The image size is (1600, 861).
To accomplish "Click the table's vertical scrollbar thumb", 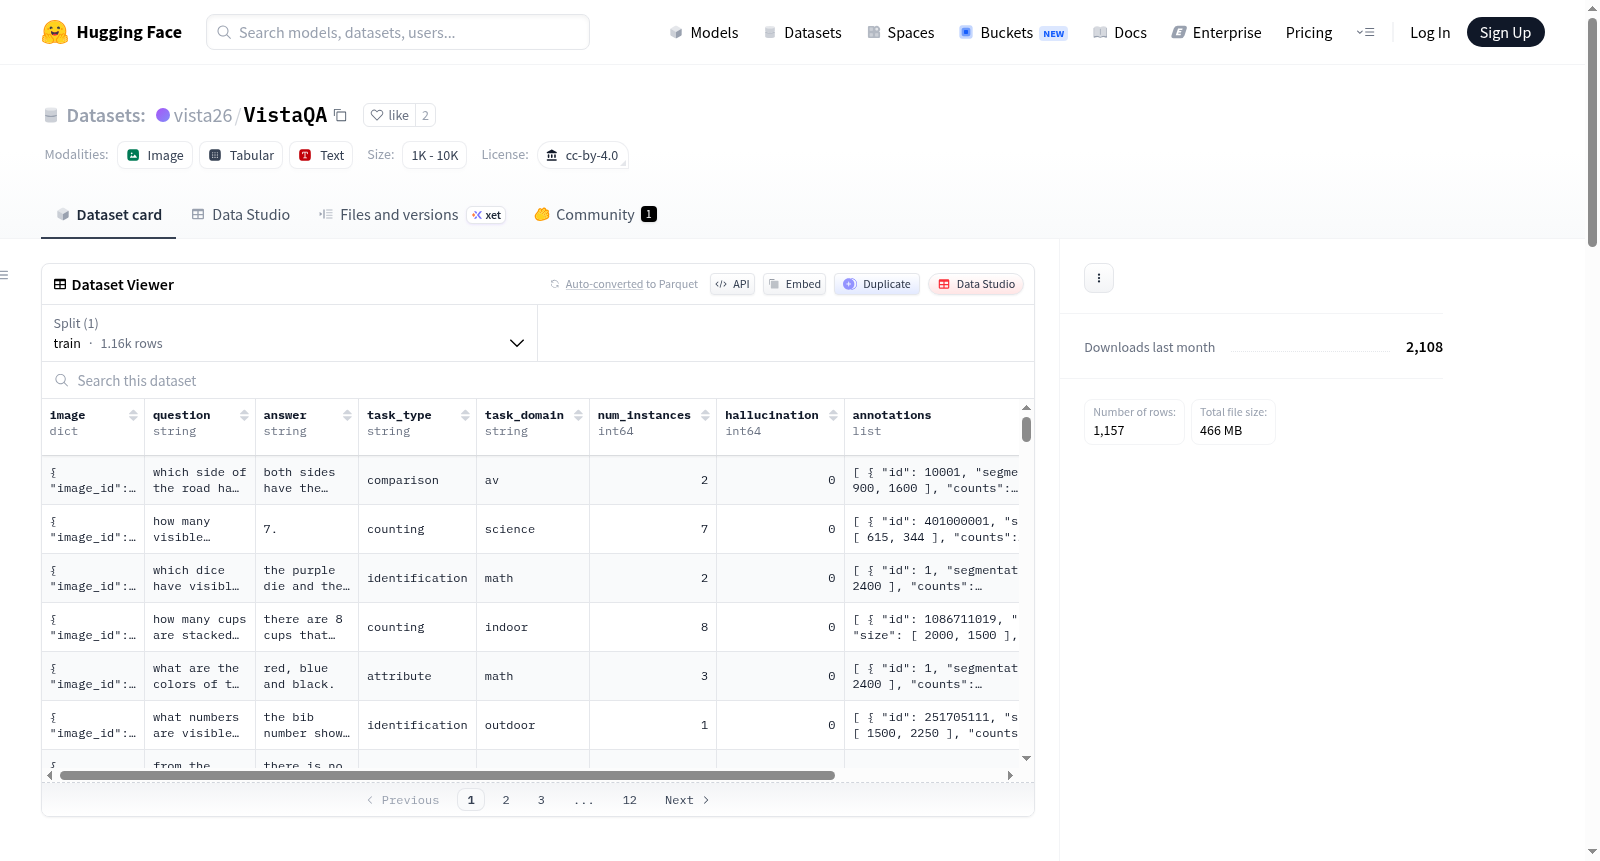I will 1026,429.
